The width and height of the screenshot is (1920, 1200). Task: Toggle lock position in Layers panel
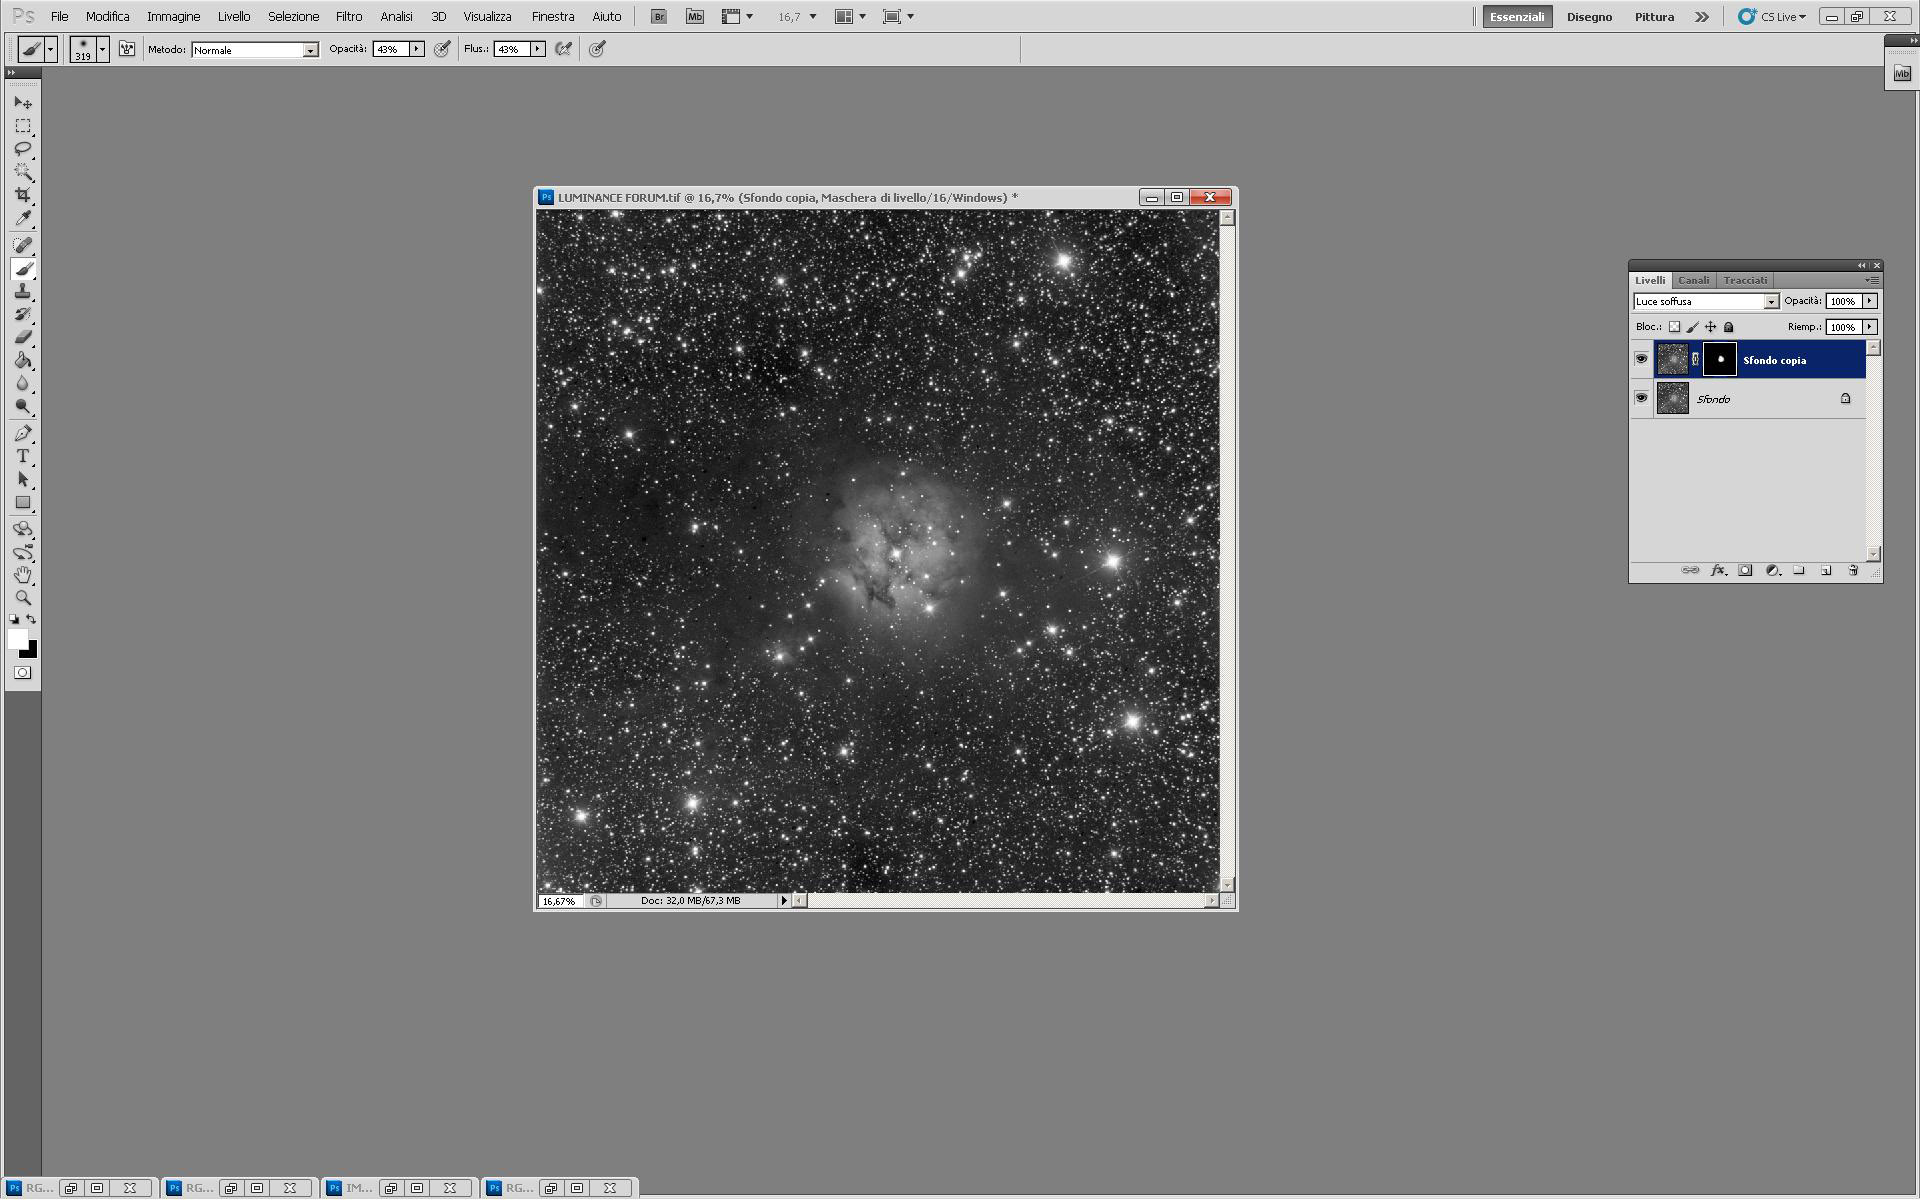point(1711,327)
